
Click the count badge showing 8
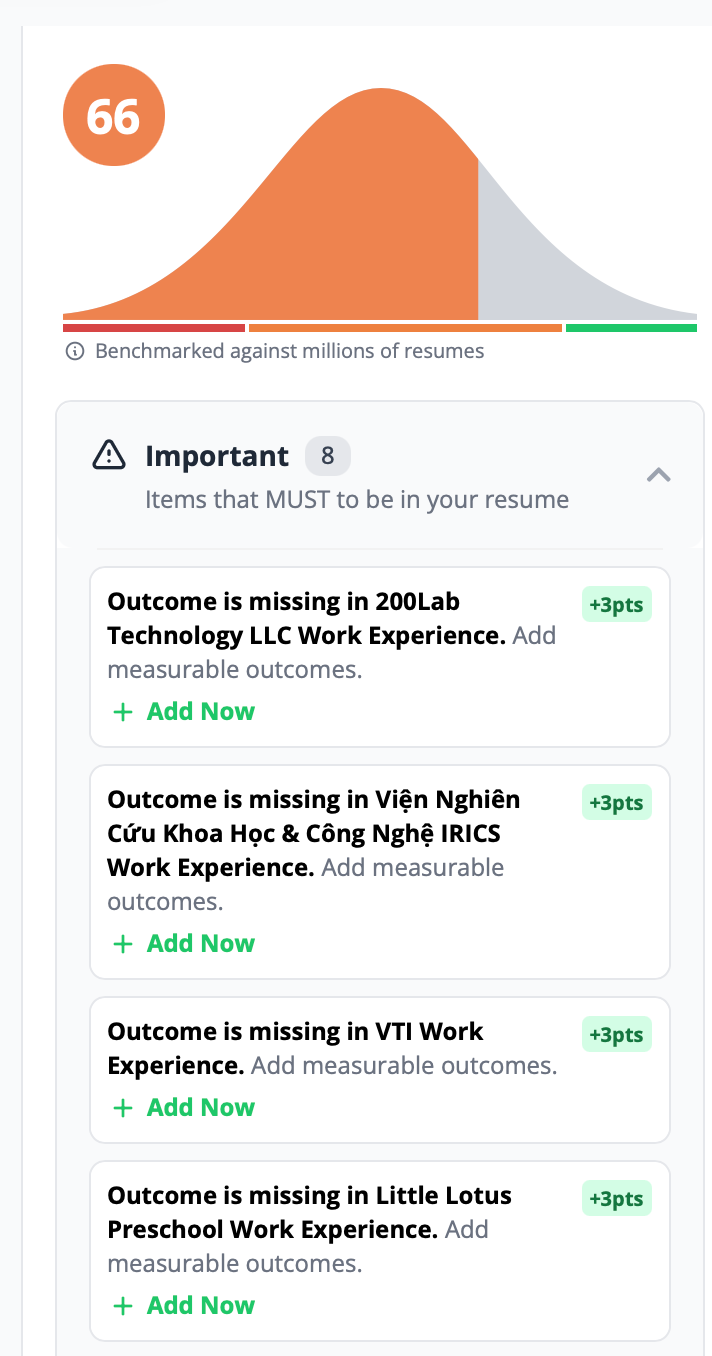click(328, 457)
